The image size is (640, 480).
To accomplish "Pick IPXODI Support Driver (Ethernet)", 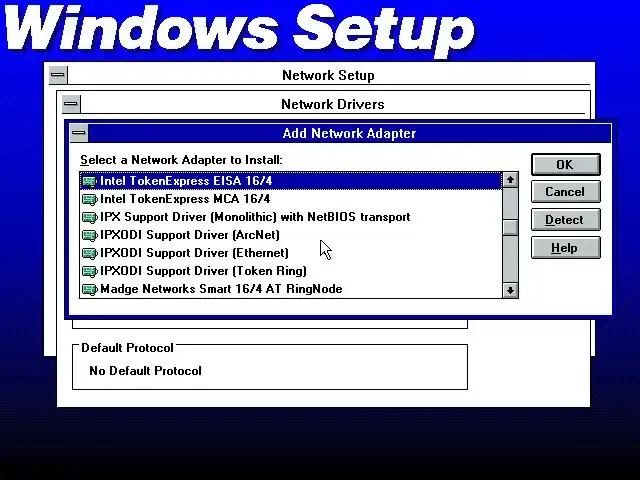I will coord(291,253).
